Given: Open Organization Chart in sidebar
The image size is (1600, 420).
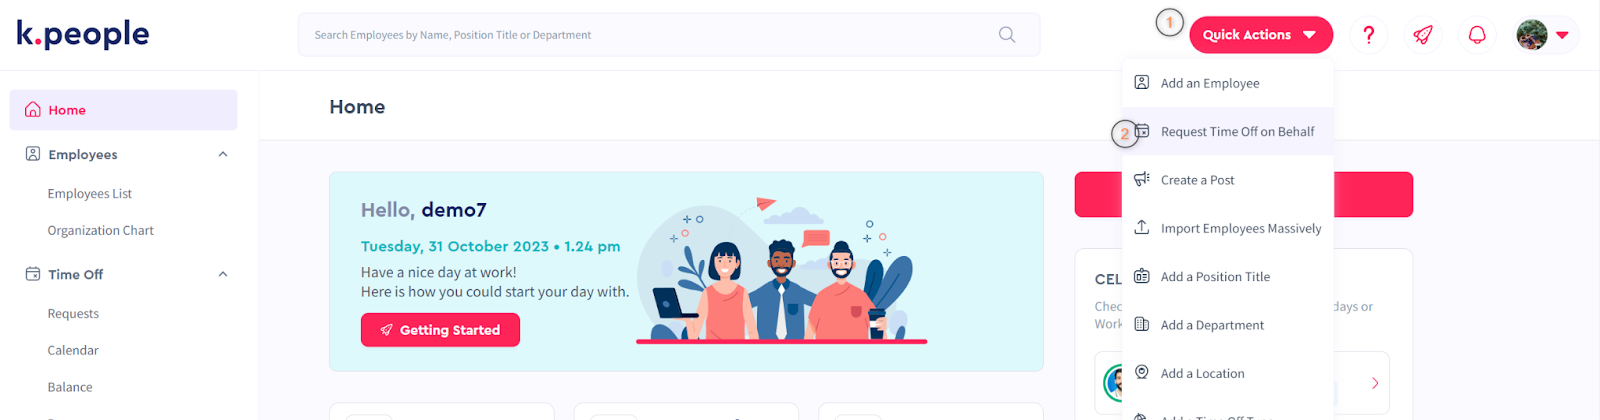Looking at the screenshot, I should [101, 230].
